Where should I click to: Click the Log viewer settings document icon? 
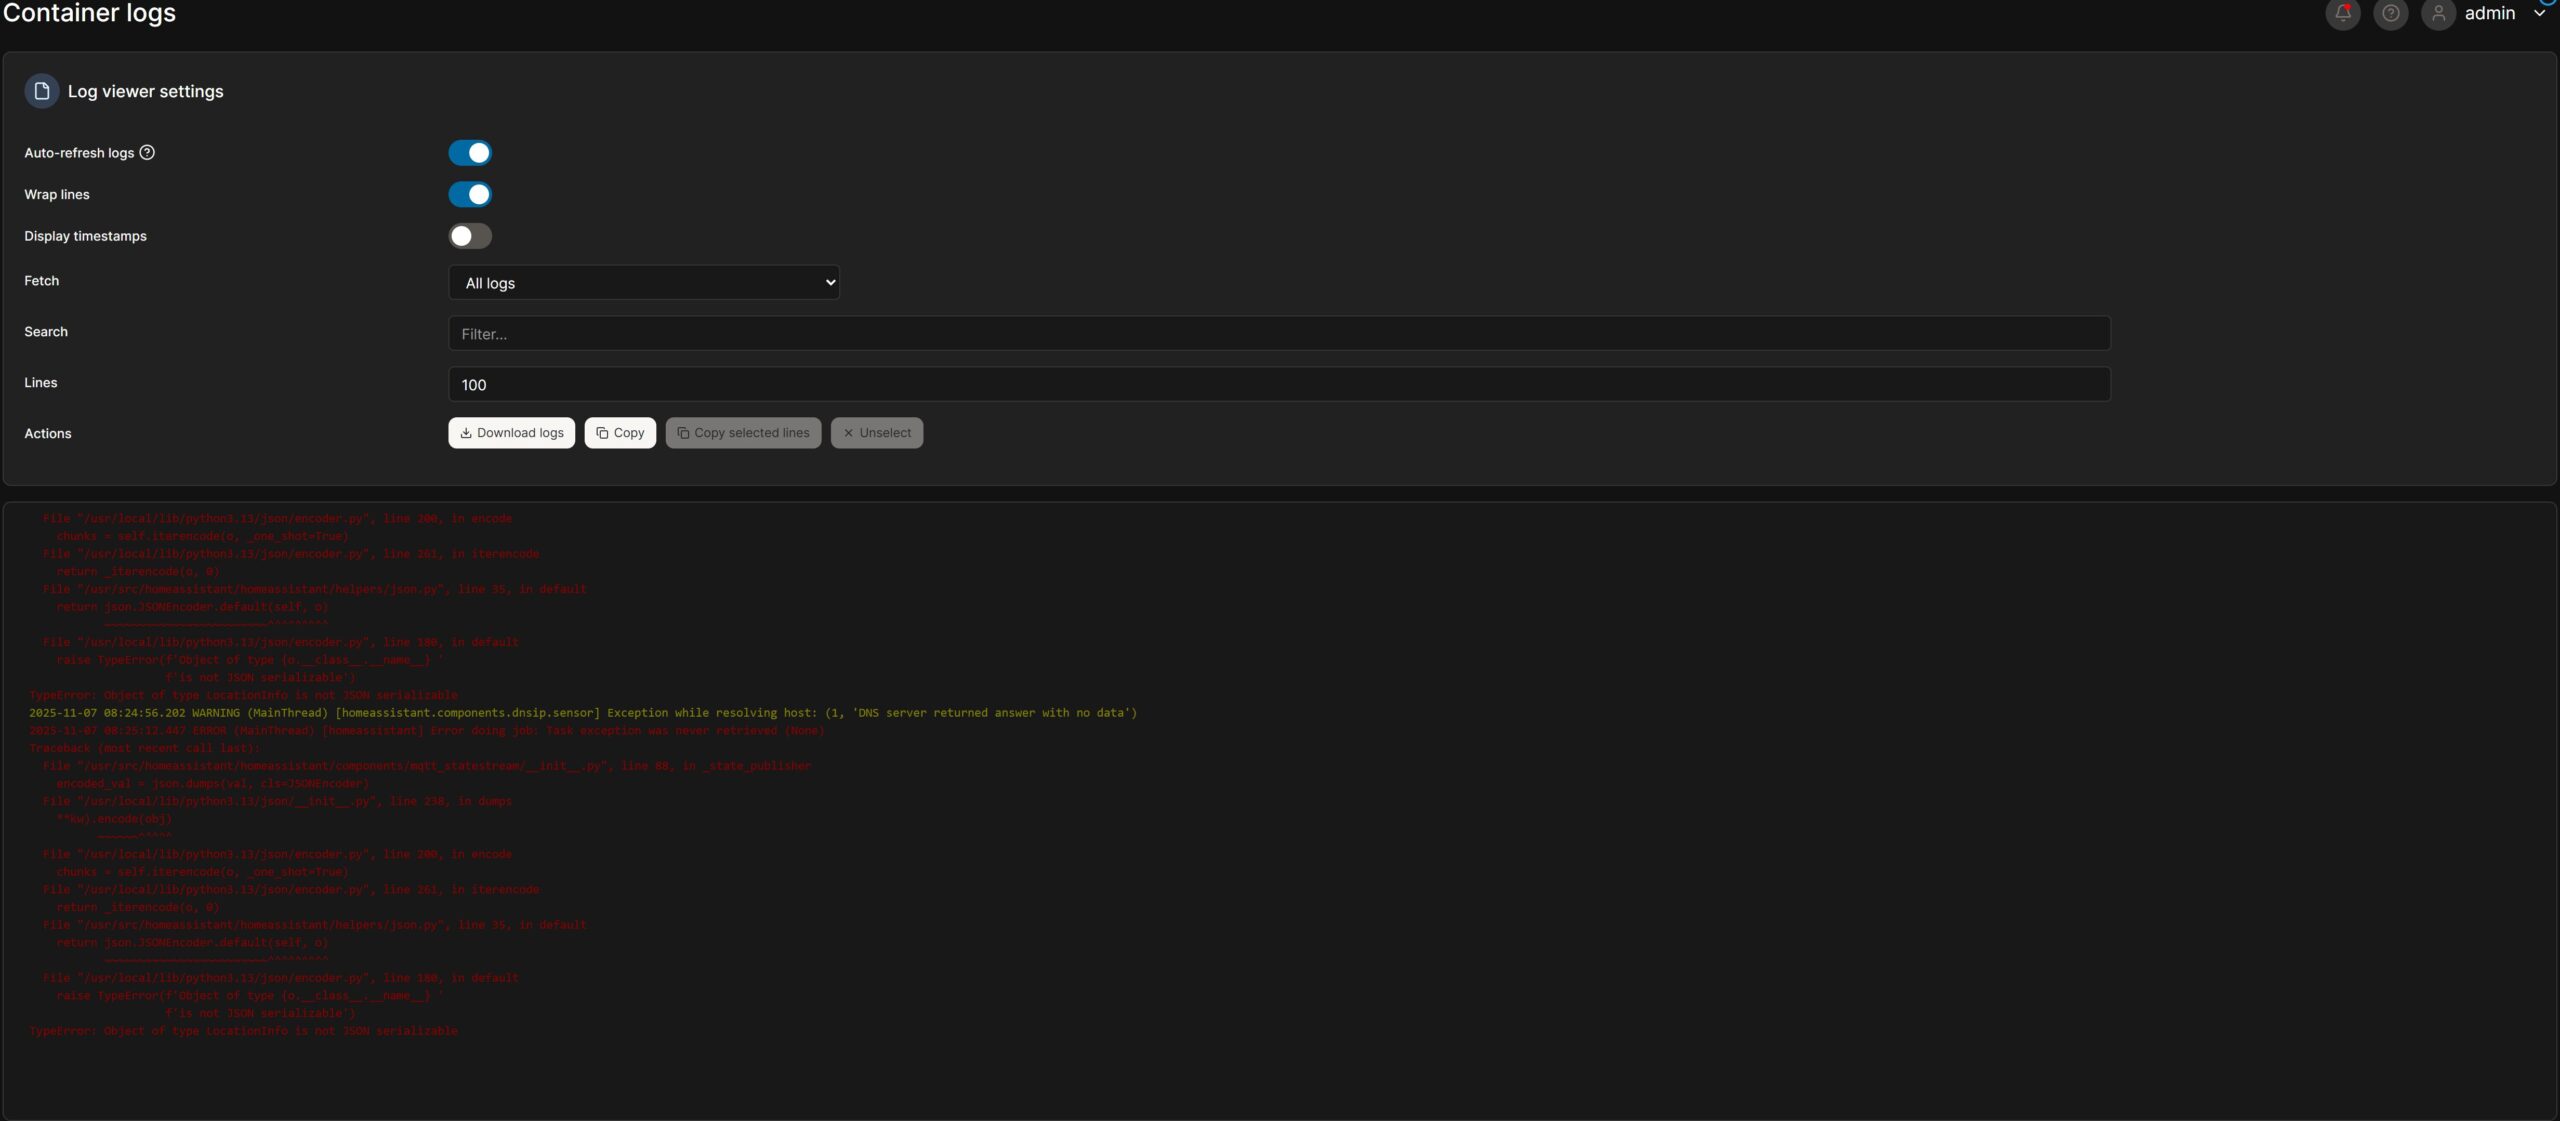coord(42,91)
